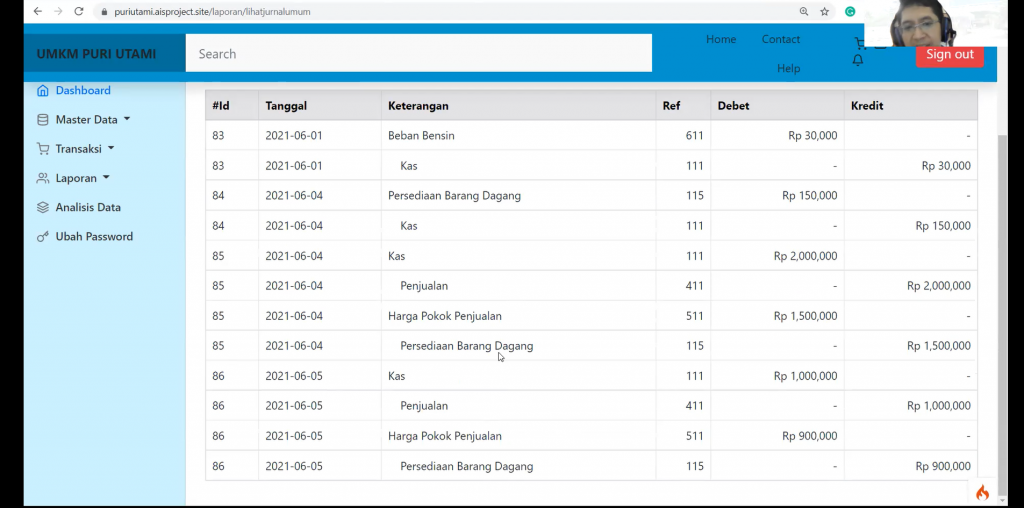Click Penjualan entry with Rp 2,000,000 kredit
The width and height of the screenshot is (1024, 508).
(x=424, y=286)
